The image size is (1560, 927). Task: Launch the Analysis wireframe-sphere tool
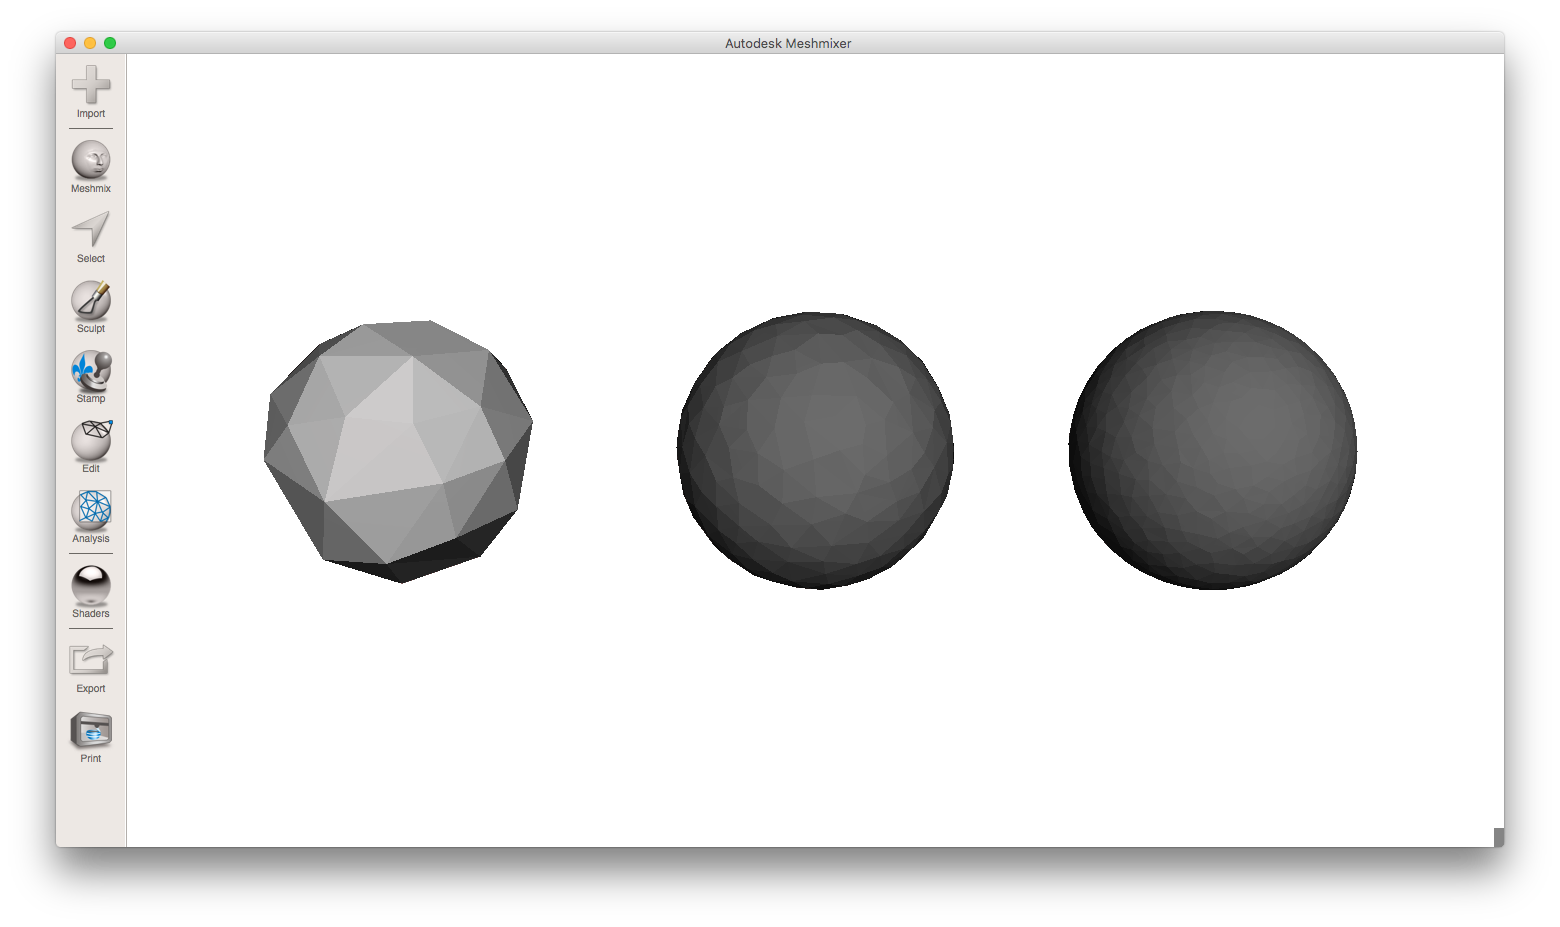[x=91, y=510]
